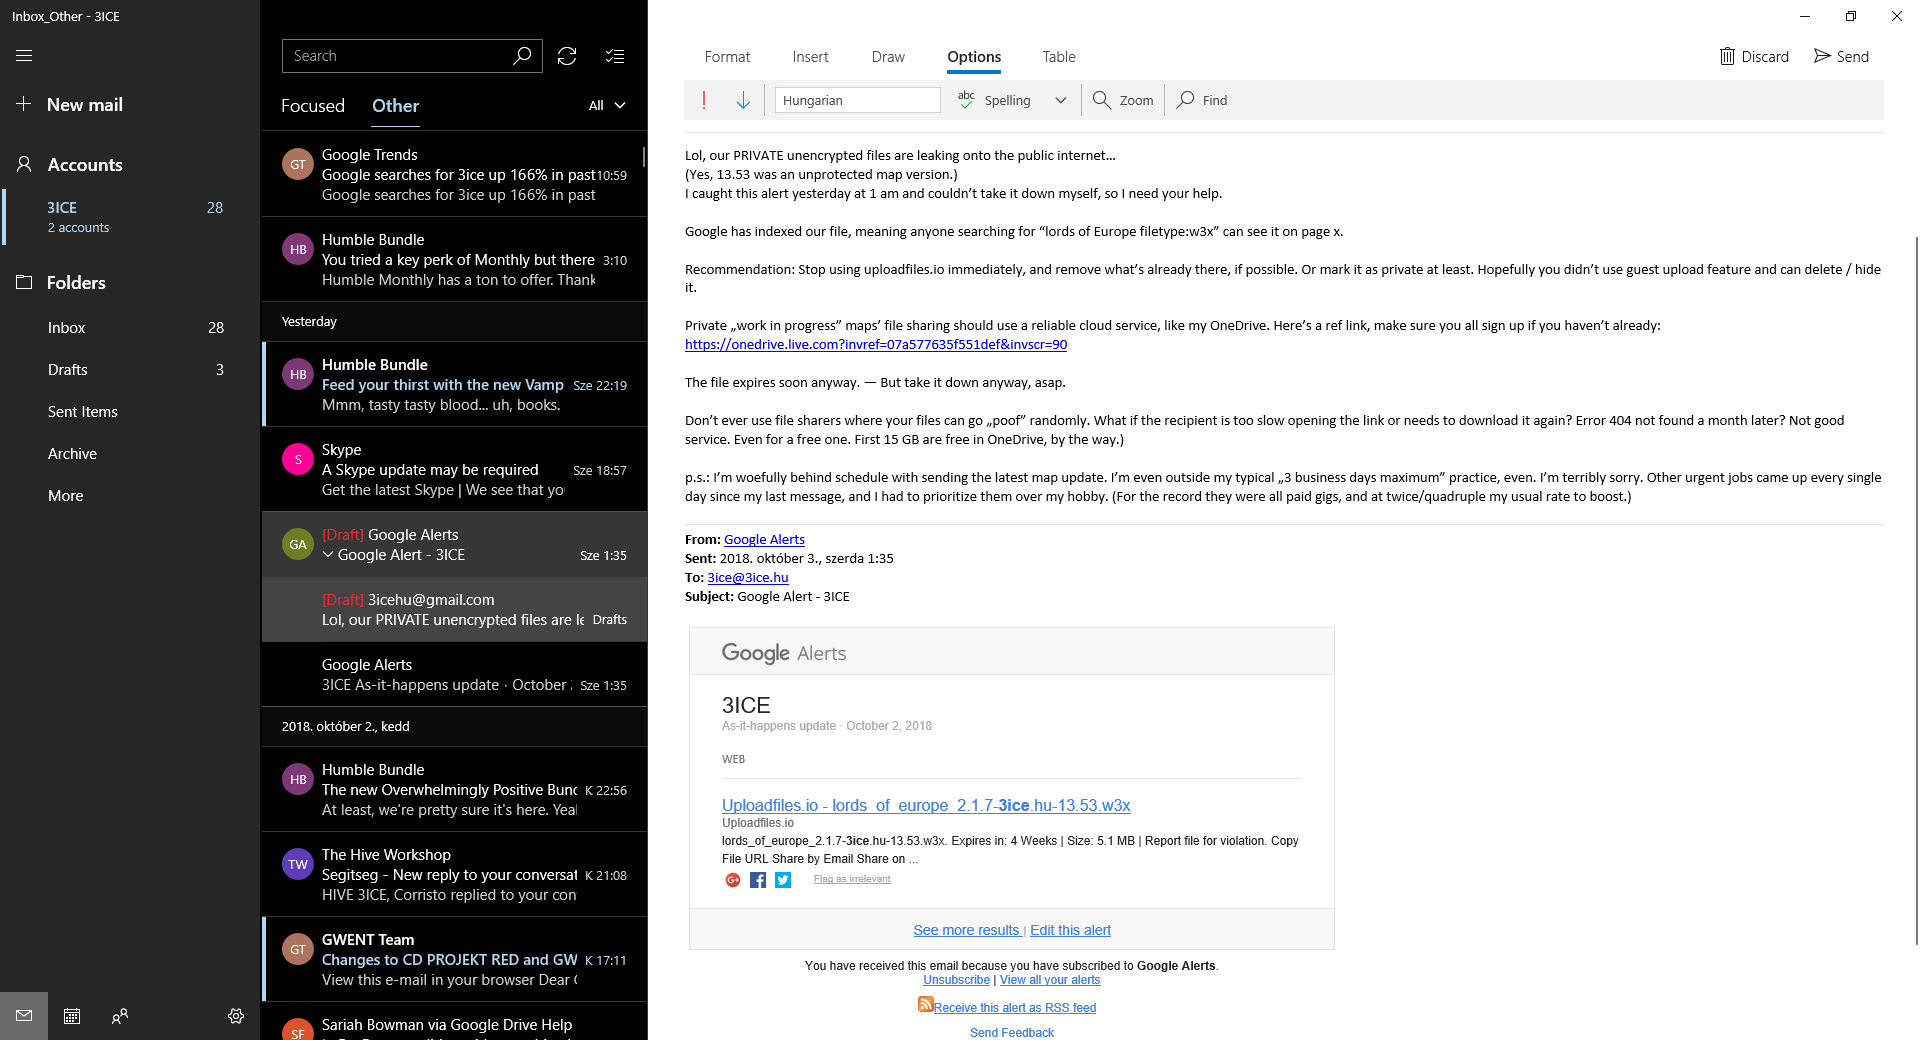Click the Skype sender avatar
The height and width of the screenshot is (1040, 1920).
298,459
